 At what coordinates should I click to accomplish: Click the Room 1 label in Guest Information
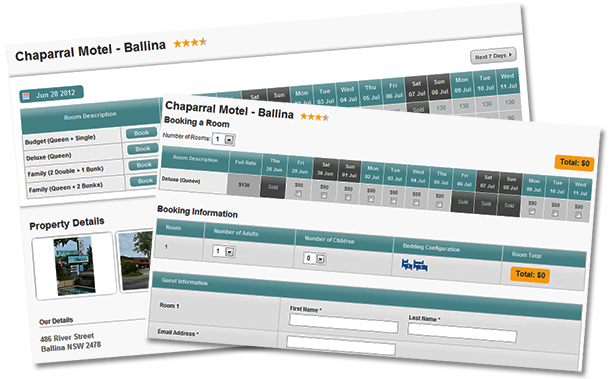coord(169,306)
